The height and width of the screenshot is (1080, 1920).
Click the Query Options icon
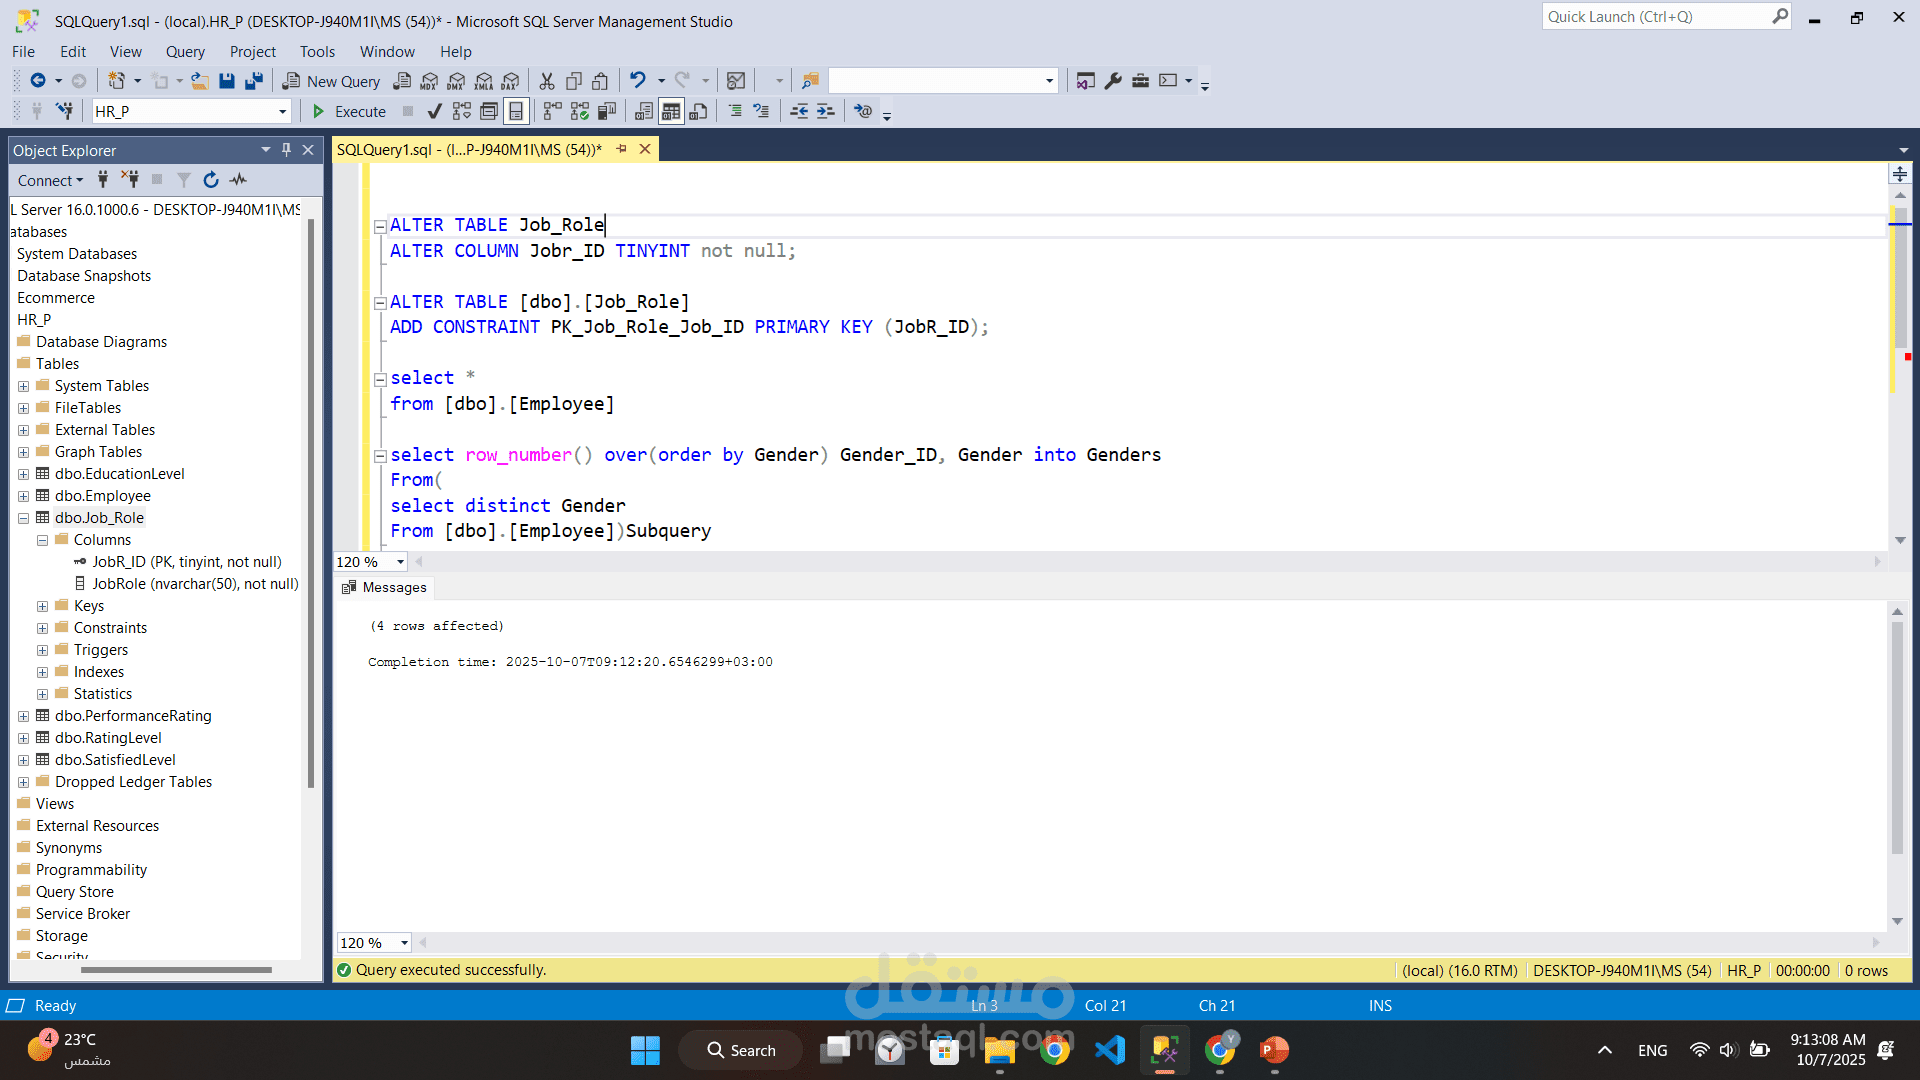pyautogui.click(x=489, y=111)
